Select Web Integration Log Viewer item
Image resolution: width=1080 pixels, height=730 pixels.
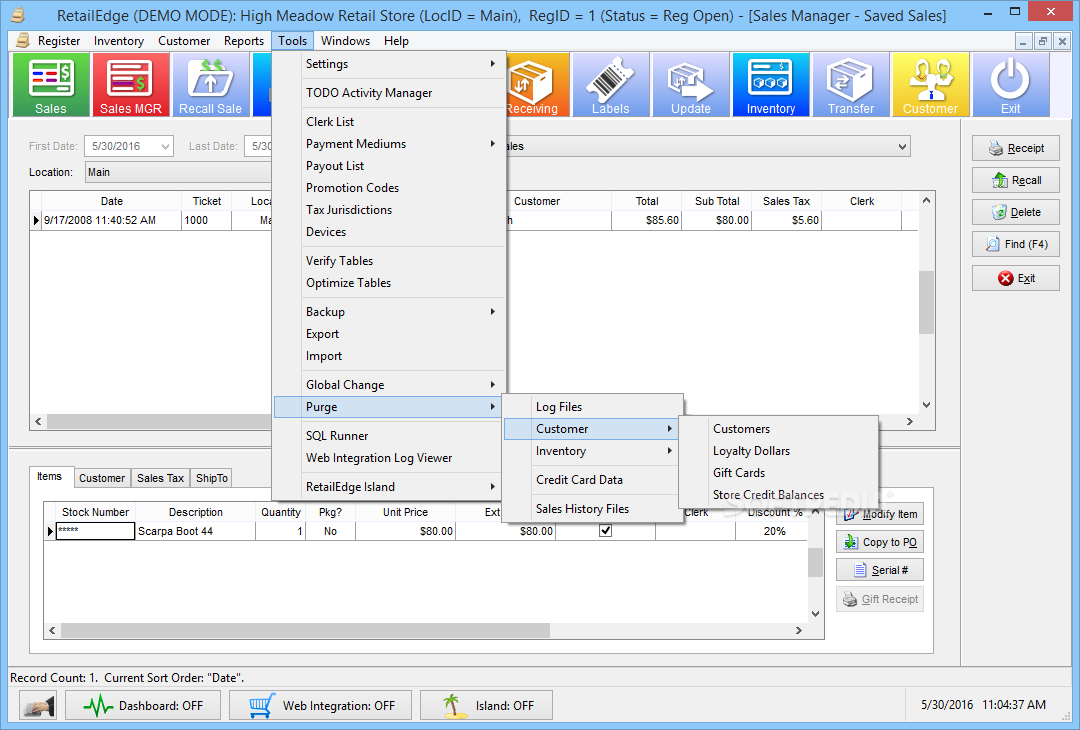coord(390,458)
